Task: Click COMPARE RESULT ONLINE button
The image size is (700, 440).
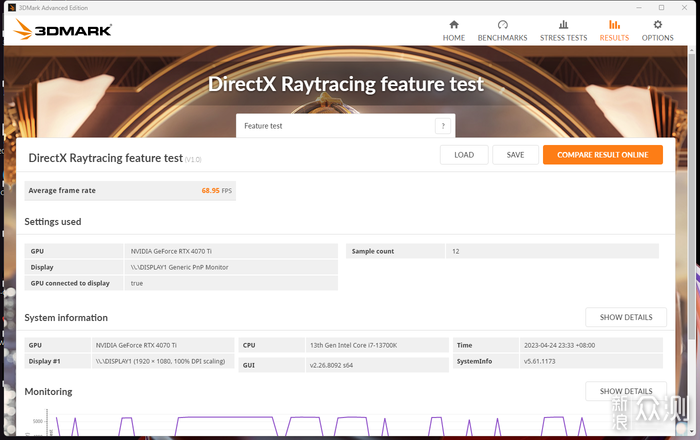Action: [603, 155]
